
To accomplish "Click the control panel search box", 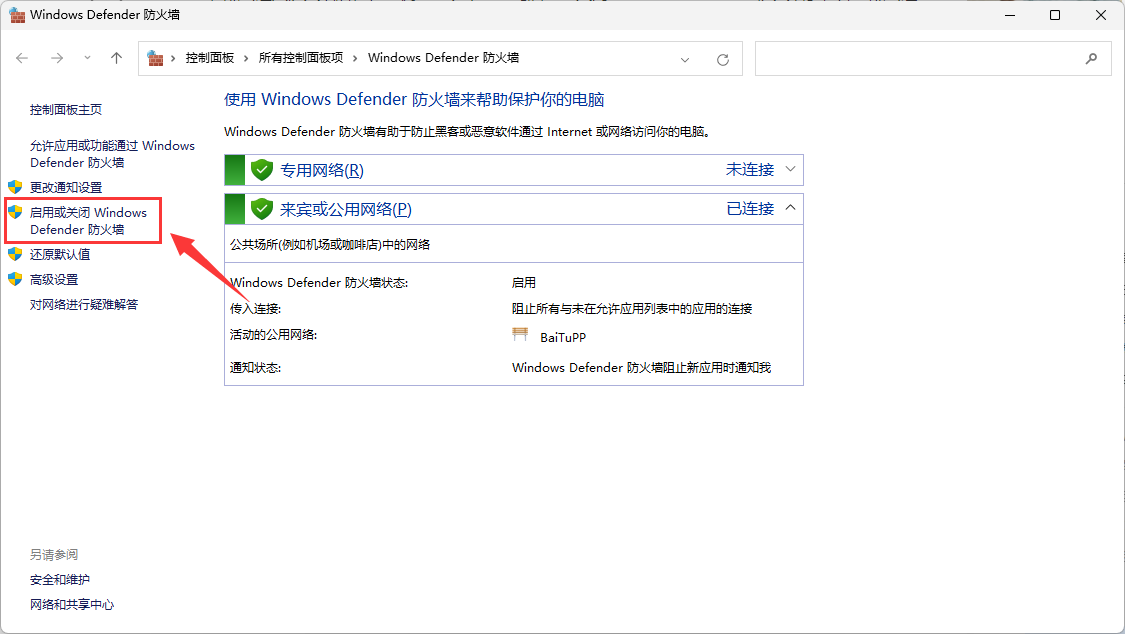I will click(933, 59).
